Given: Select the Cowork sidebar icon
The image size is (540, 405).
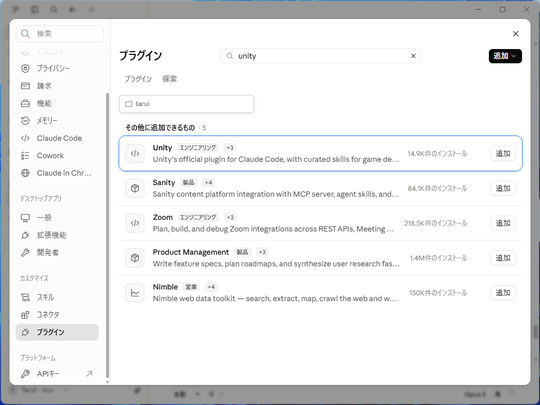Looking at the screenshot, I should (x=25, y=156).
